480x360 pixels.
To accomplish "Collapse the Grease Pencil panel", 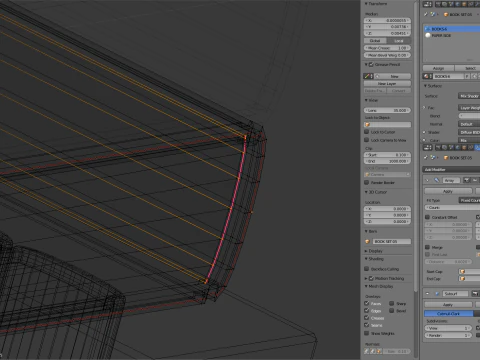I will pyautogui.click(x=366, y=65).
